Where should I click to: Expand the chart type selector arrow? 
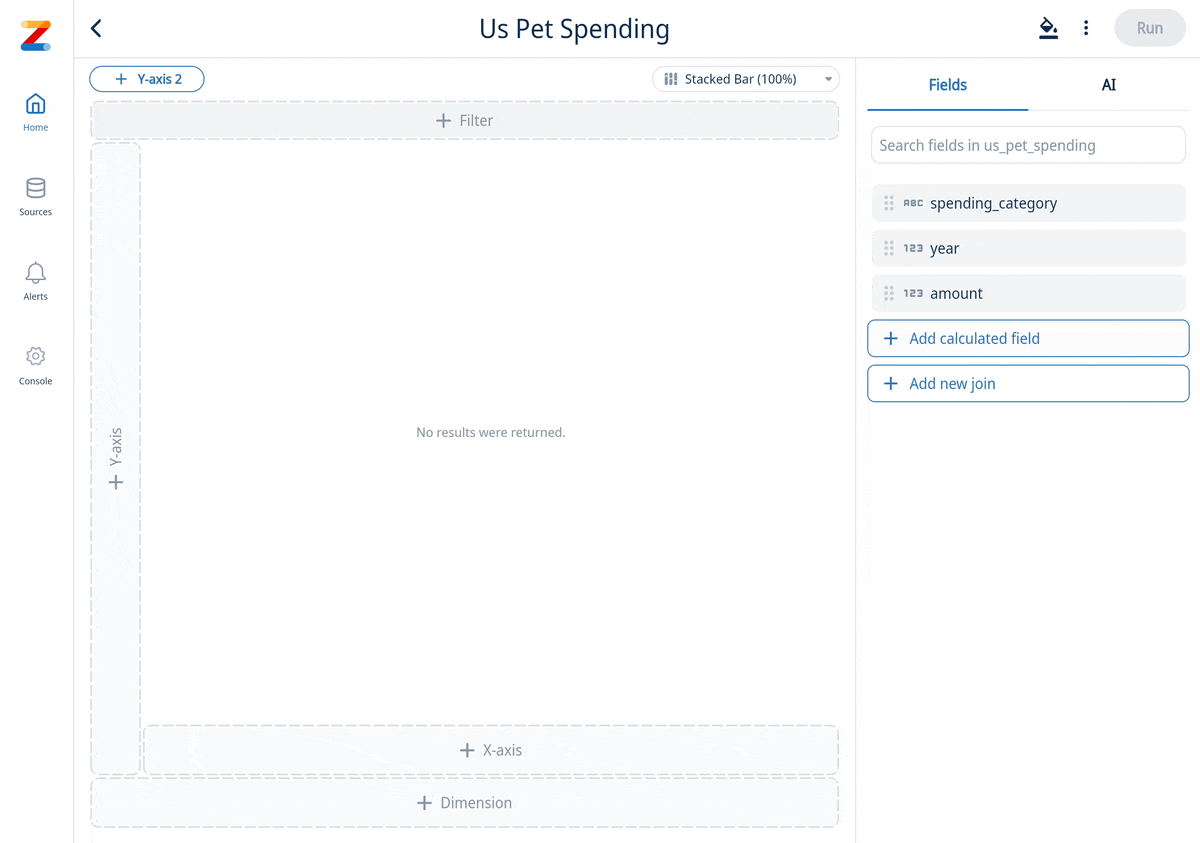(827, 78)
